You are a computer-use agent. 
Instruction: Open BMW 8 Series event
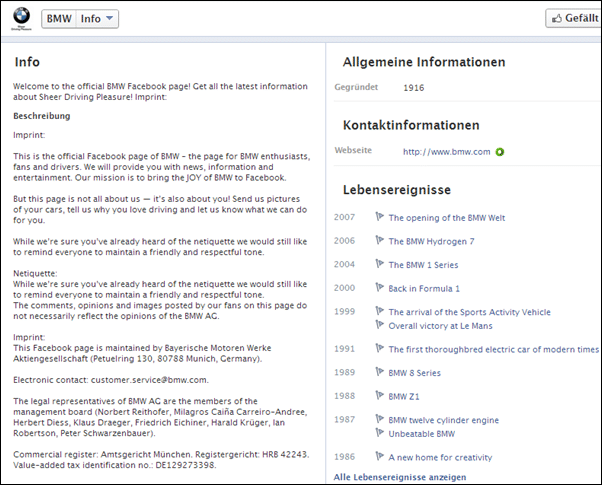(x=414, y=373)
